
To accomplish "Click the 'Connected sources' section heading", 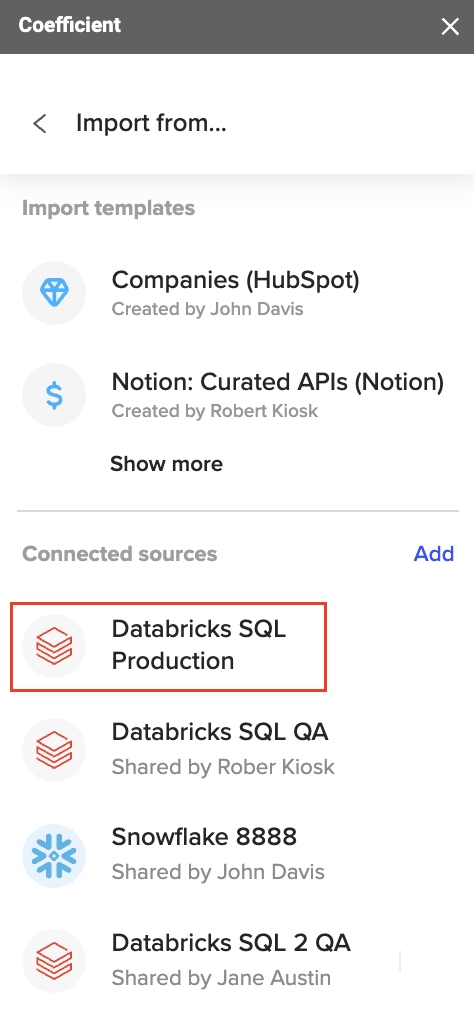I will pyautogui.click(x=119, y=554).
